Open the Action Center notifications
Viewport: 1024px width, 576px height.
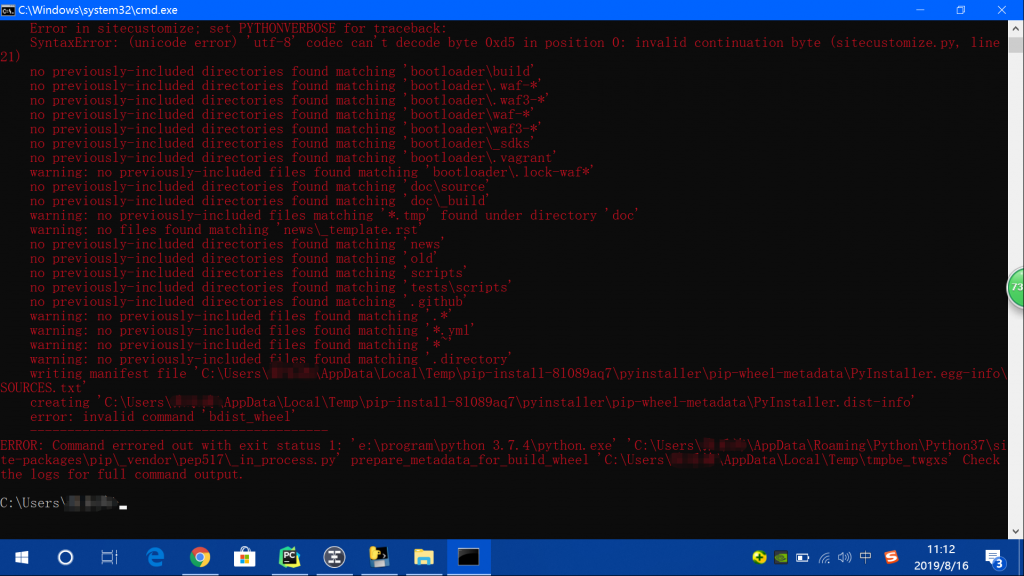point(994,557)
